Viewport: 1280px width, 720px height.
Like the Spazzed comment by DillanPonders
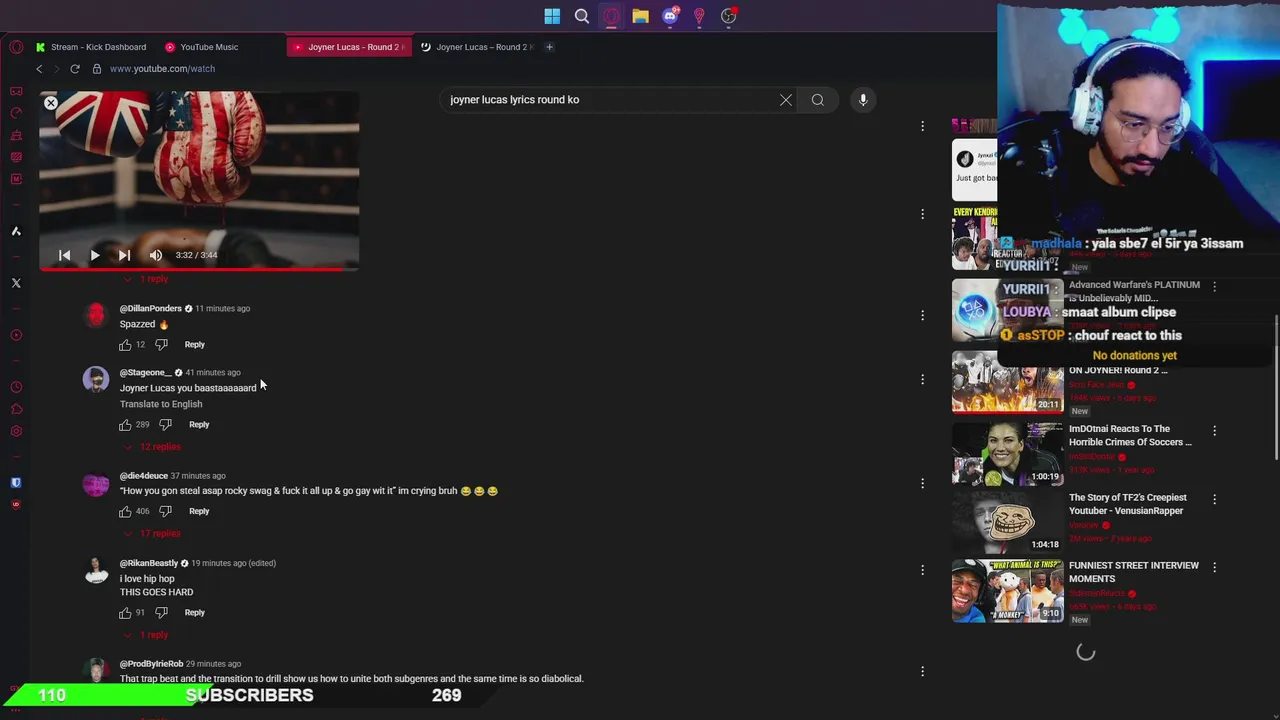[x=125, y=345]
